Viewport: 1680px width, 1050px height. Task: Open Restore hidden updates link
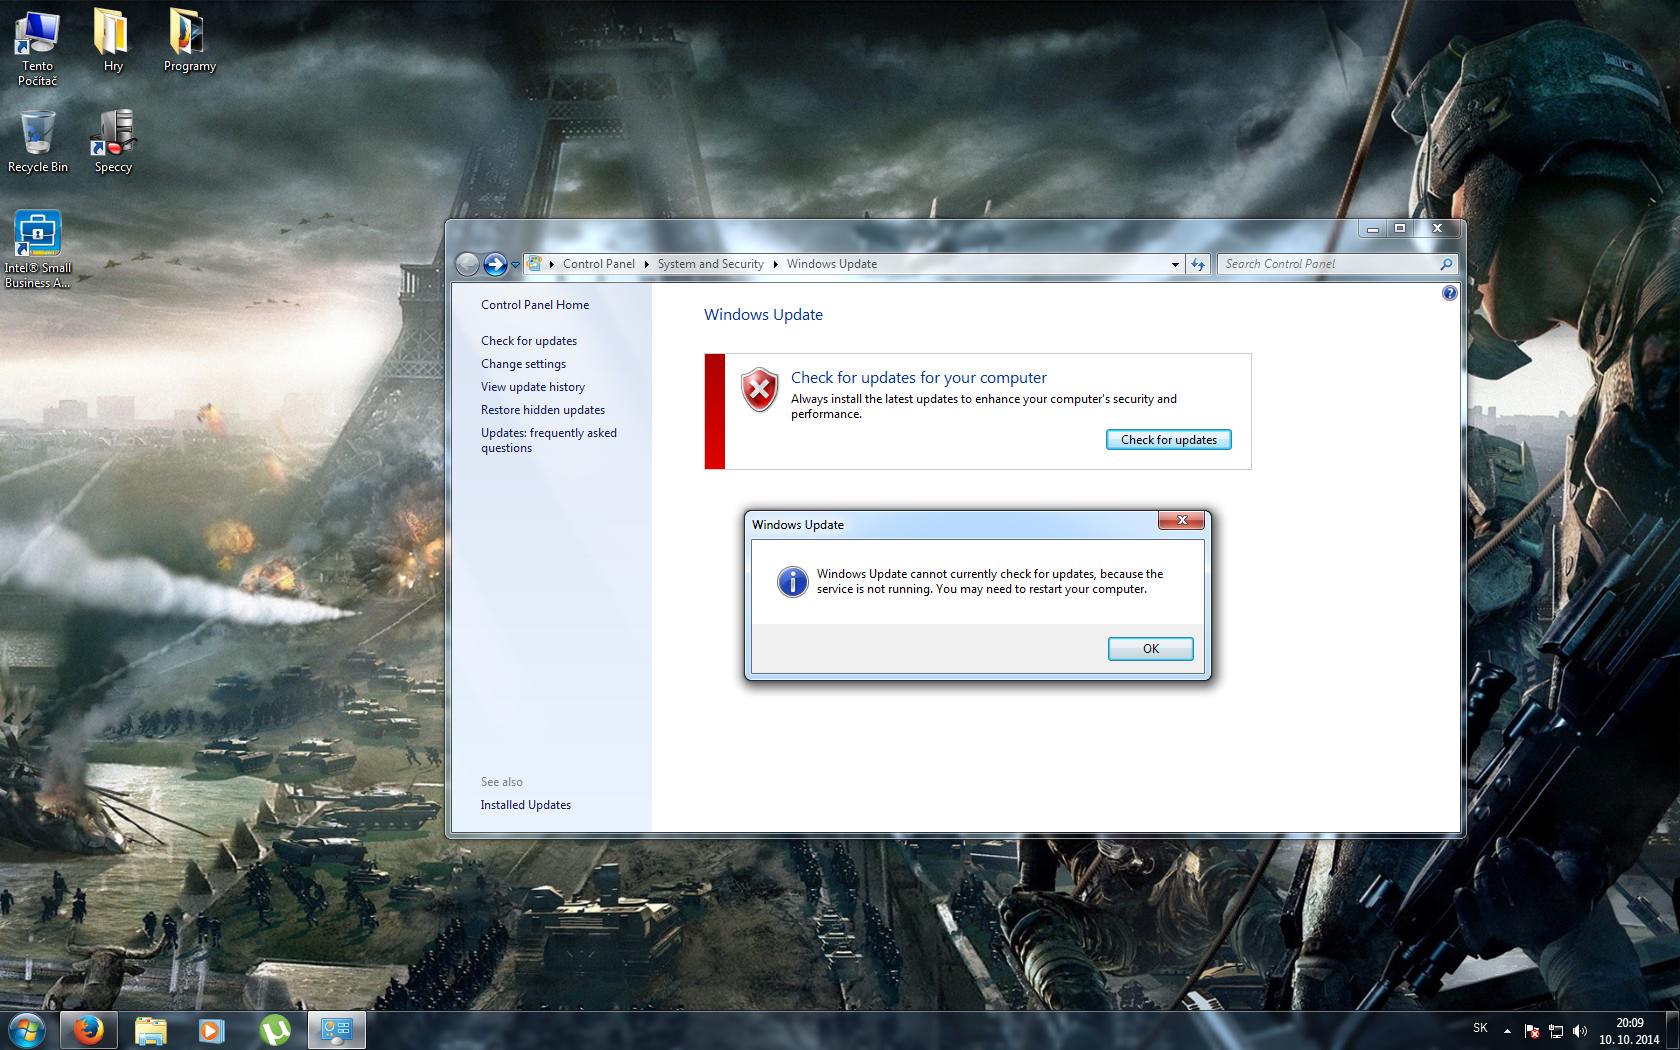click(x=543, y=410)
